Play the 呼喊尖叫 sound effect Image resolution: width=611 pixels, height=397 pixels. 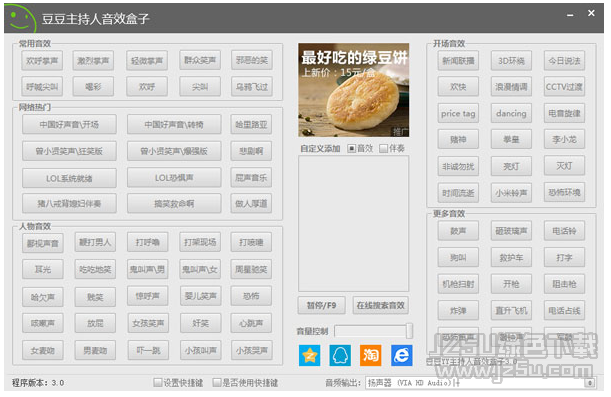click(42, 86)
